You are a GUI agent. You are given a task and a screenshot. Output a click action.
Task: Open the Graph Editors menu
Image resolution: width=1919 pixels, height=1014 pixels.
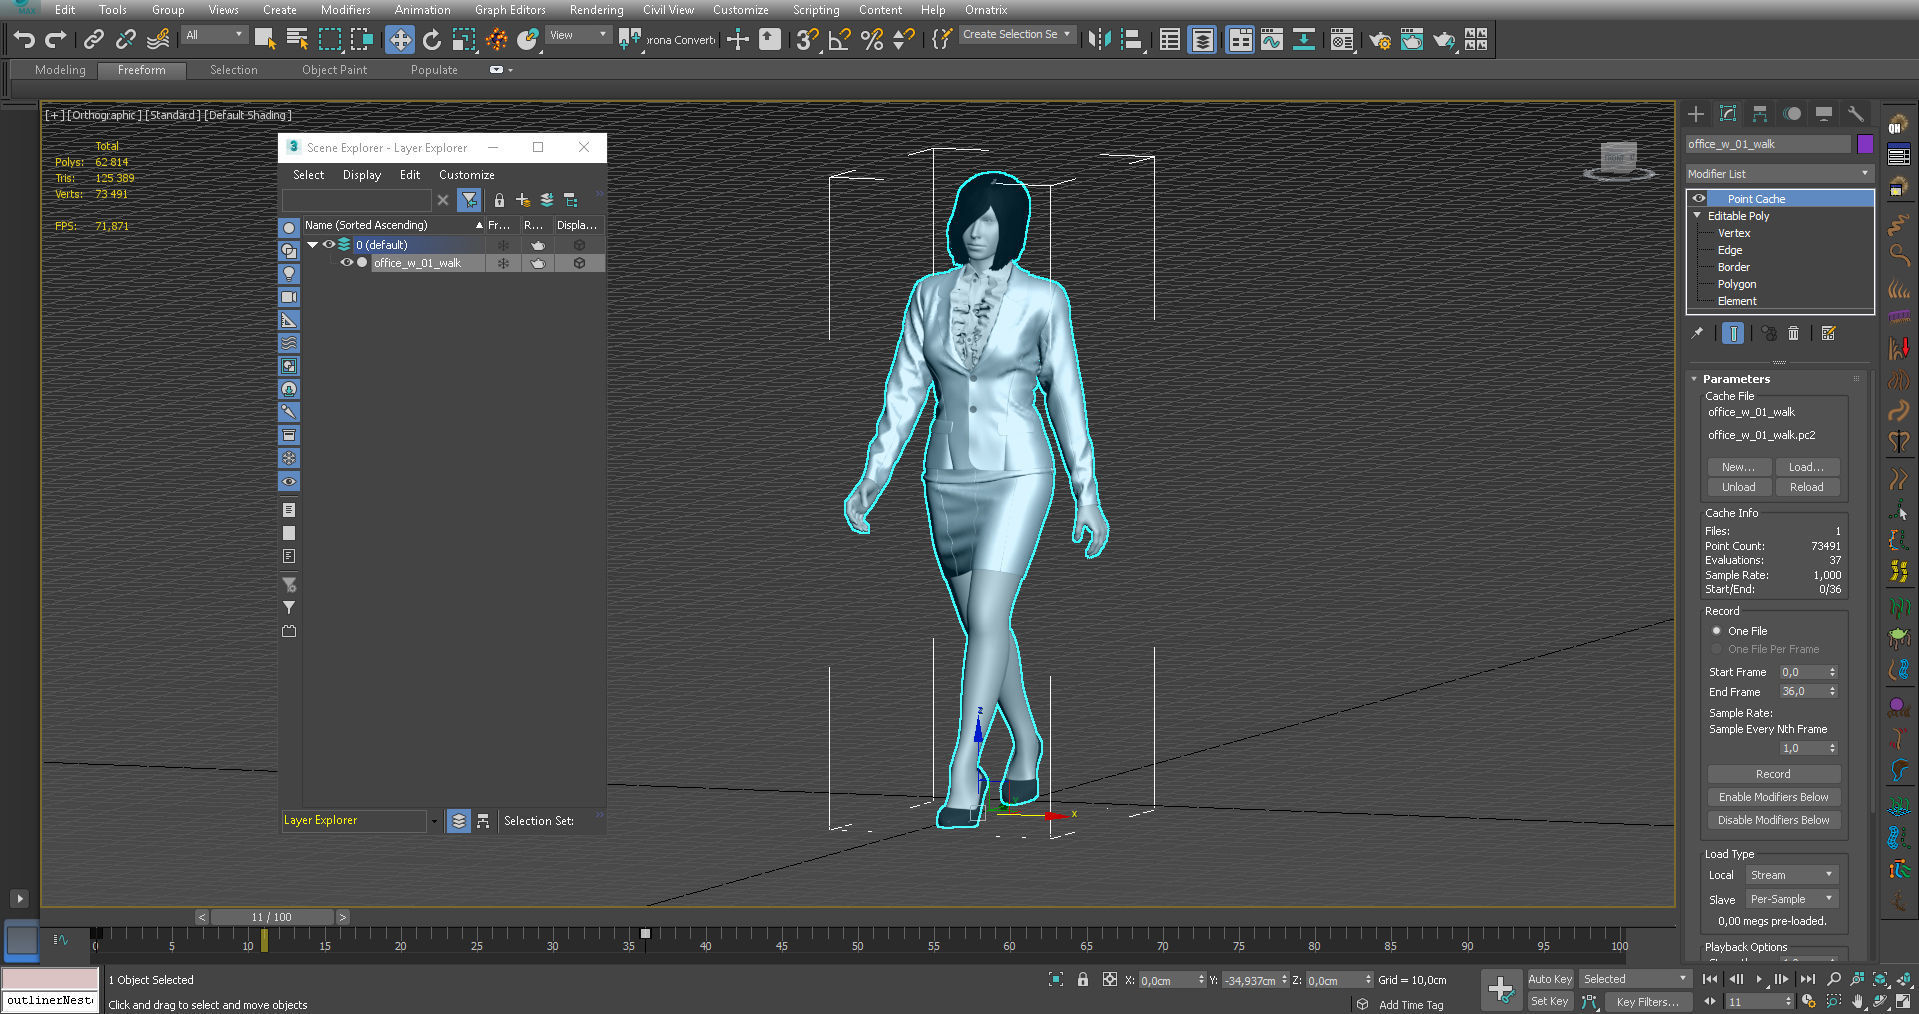(510, 10)
